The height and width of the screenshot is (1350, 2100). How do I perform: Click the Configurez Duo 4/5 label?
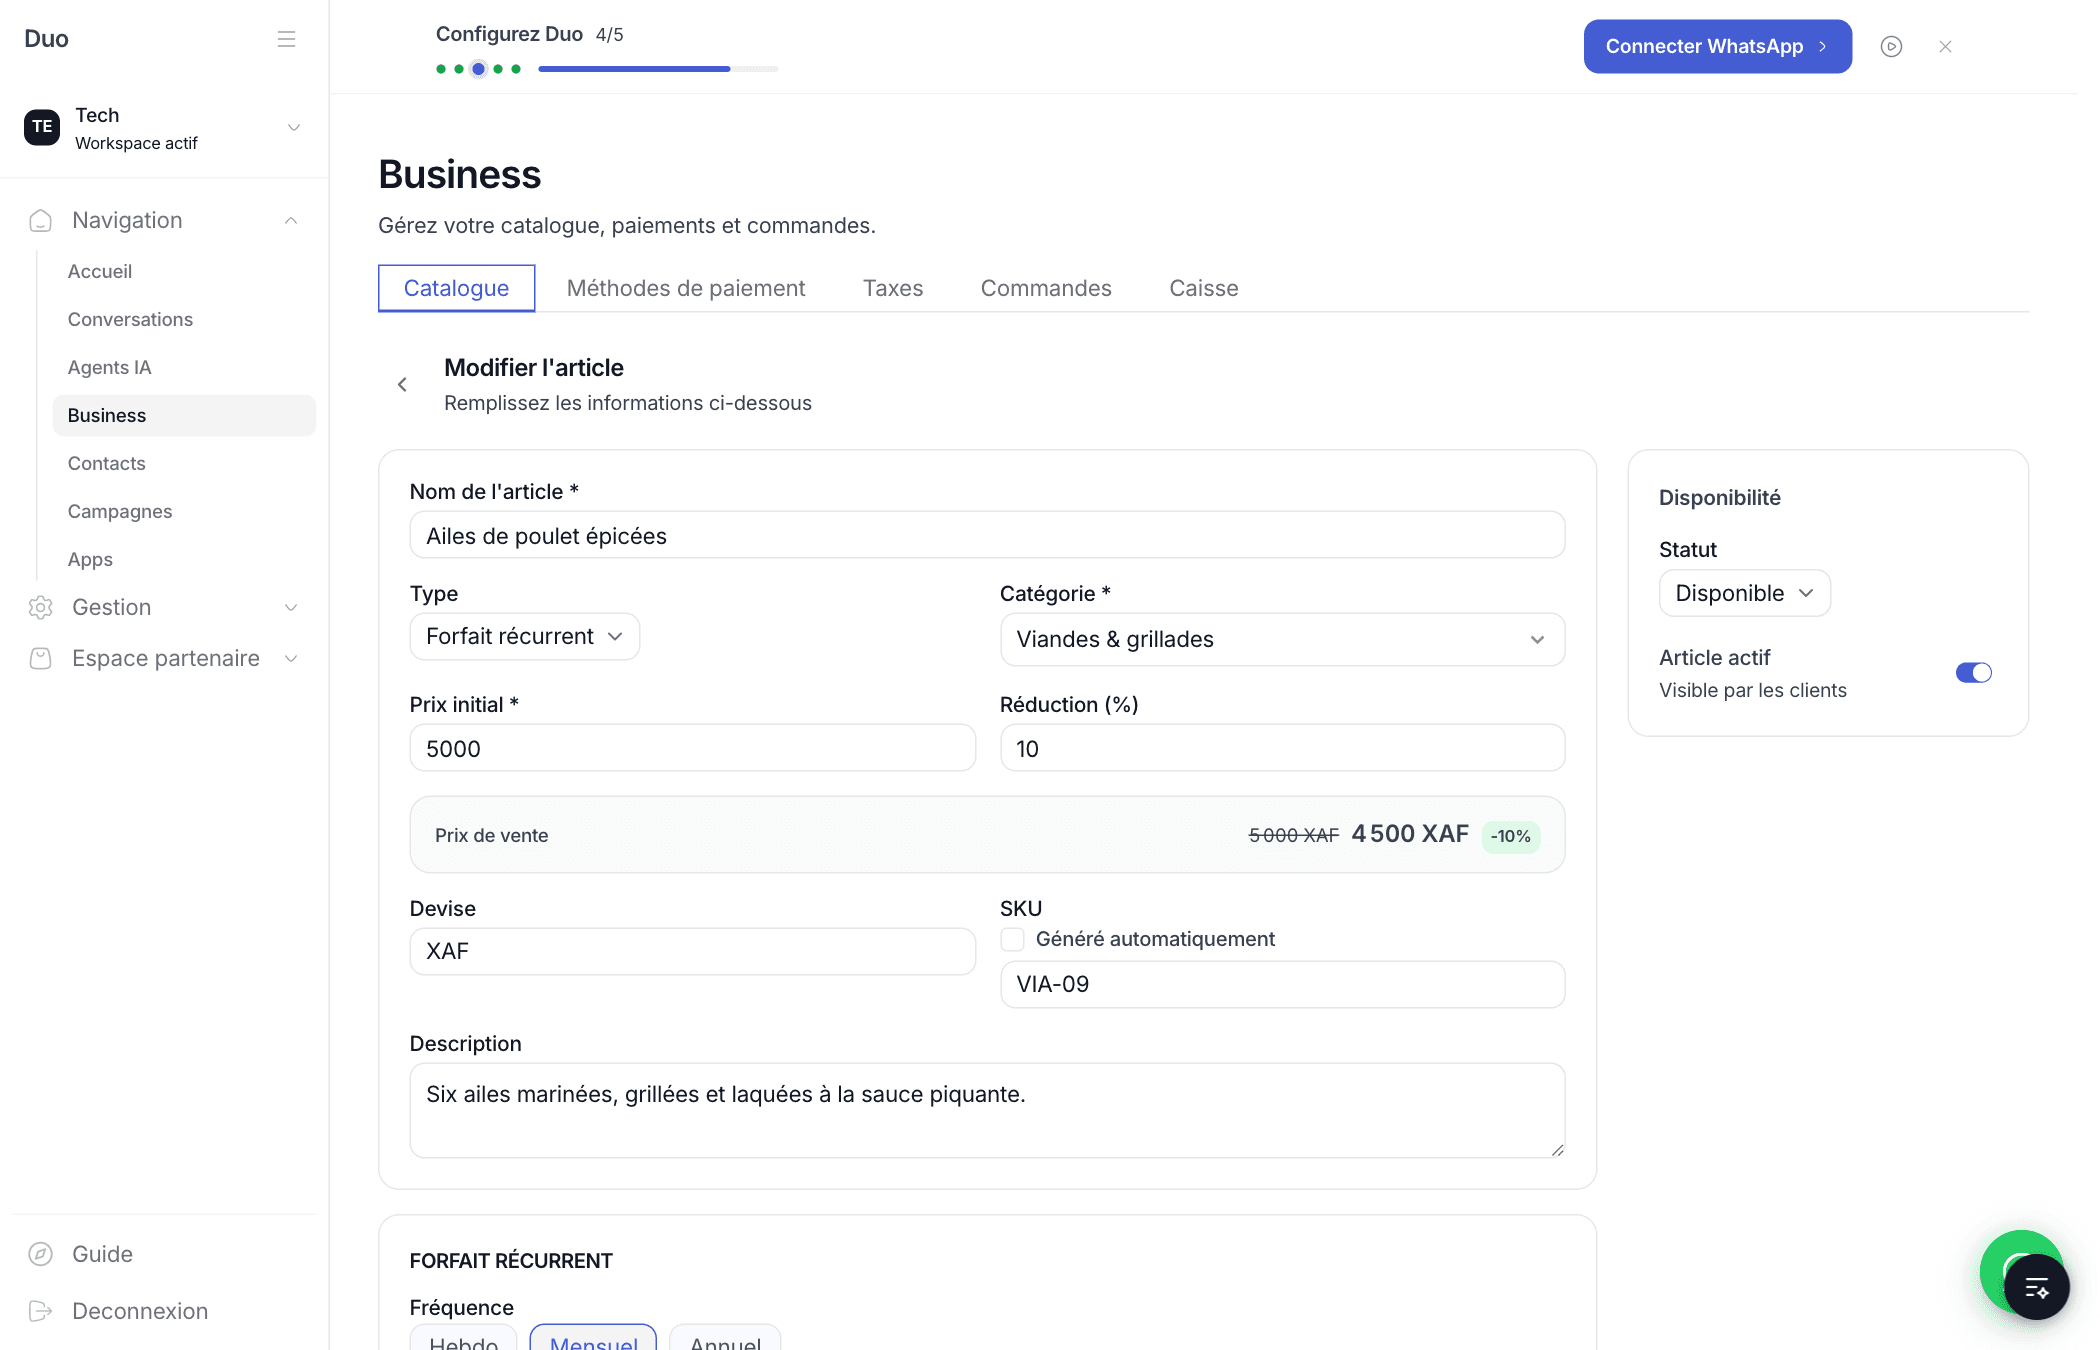tap(529, 34)
